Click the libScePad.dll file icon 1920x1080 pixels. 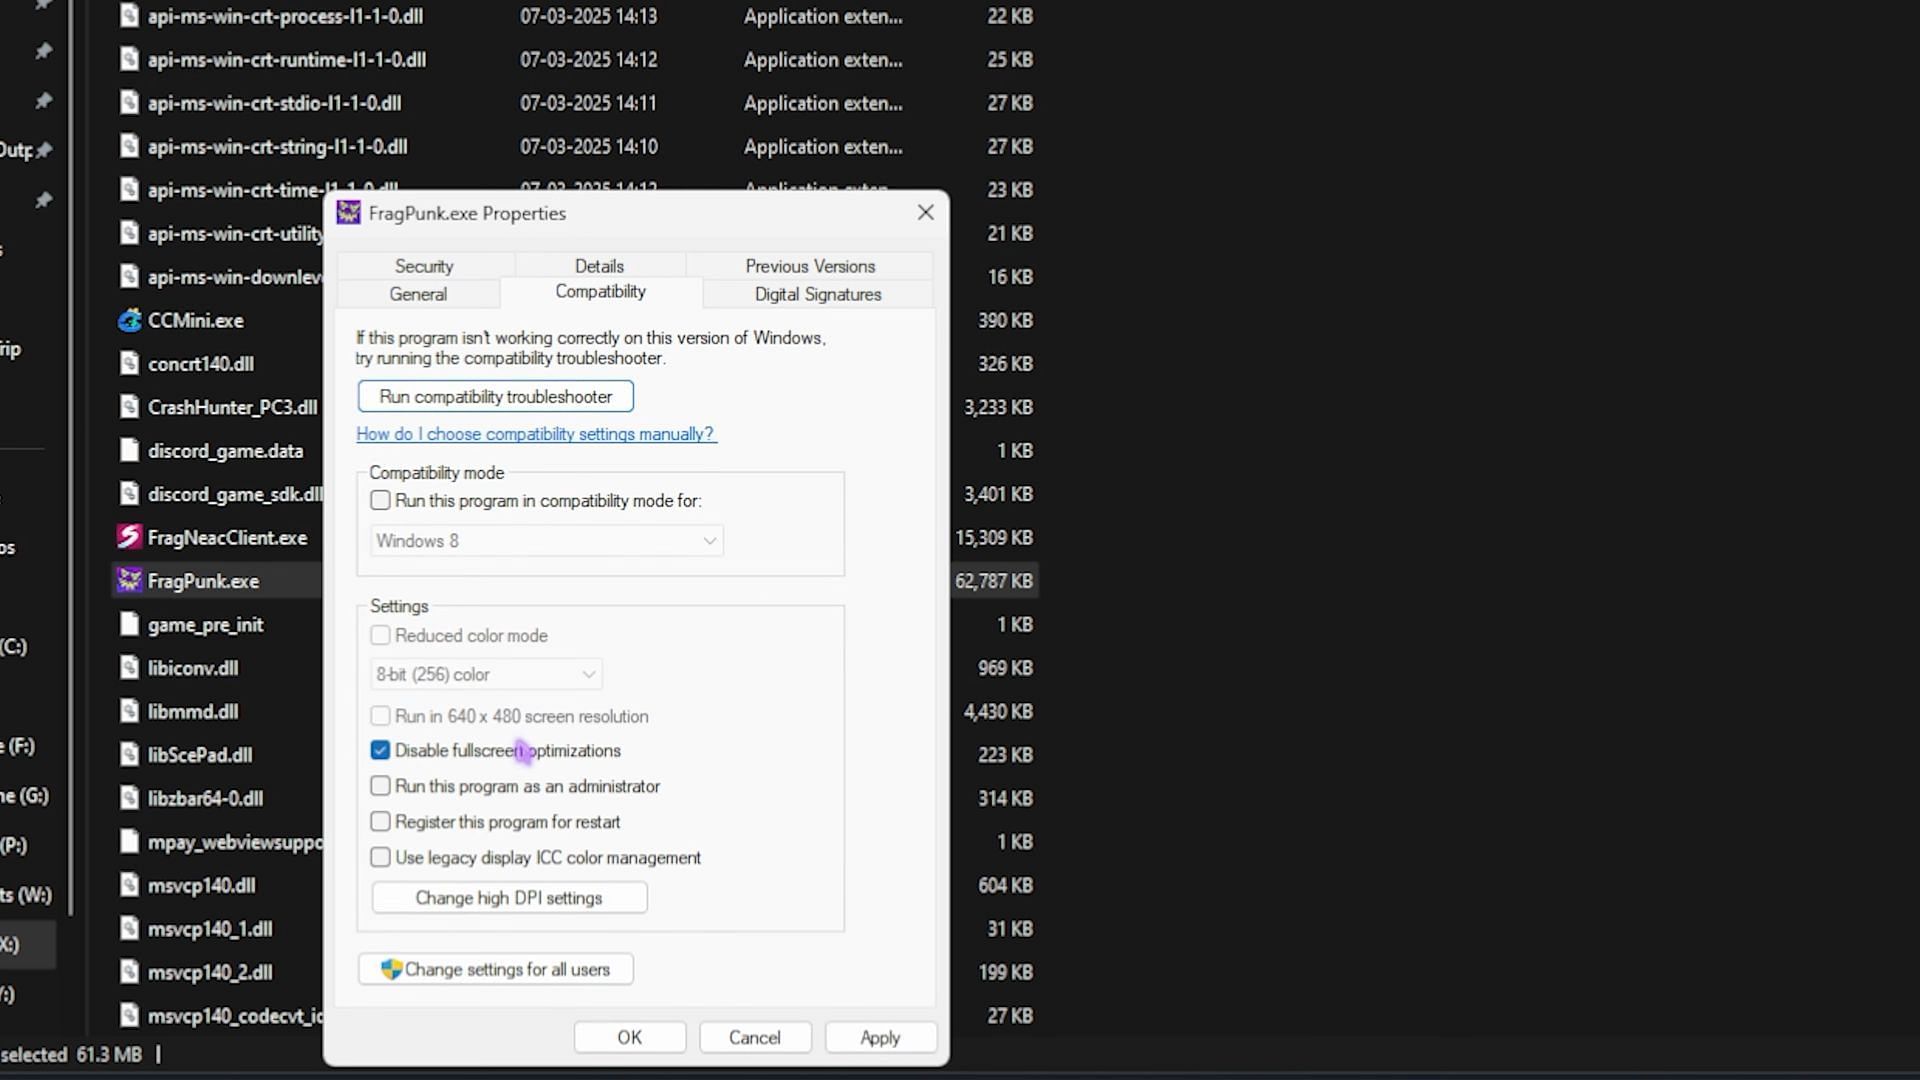[129, 755]
